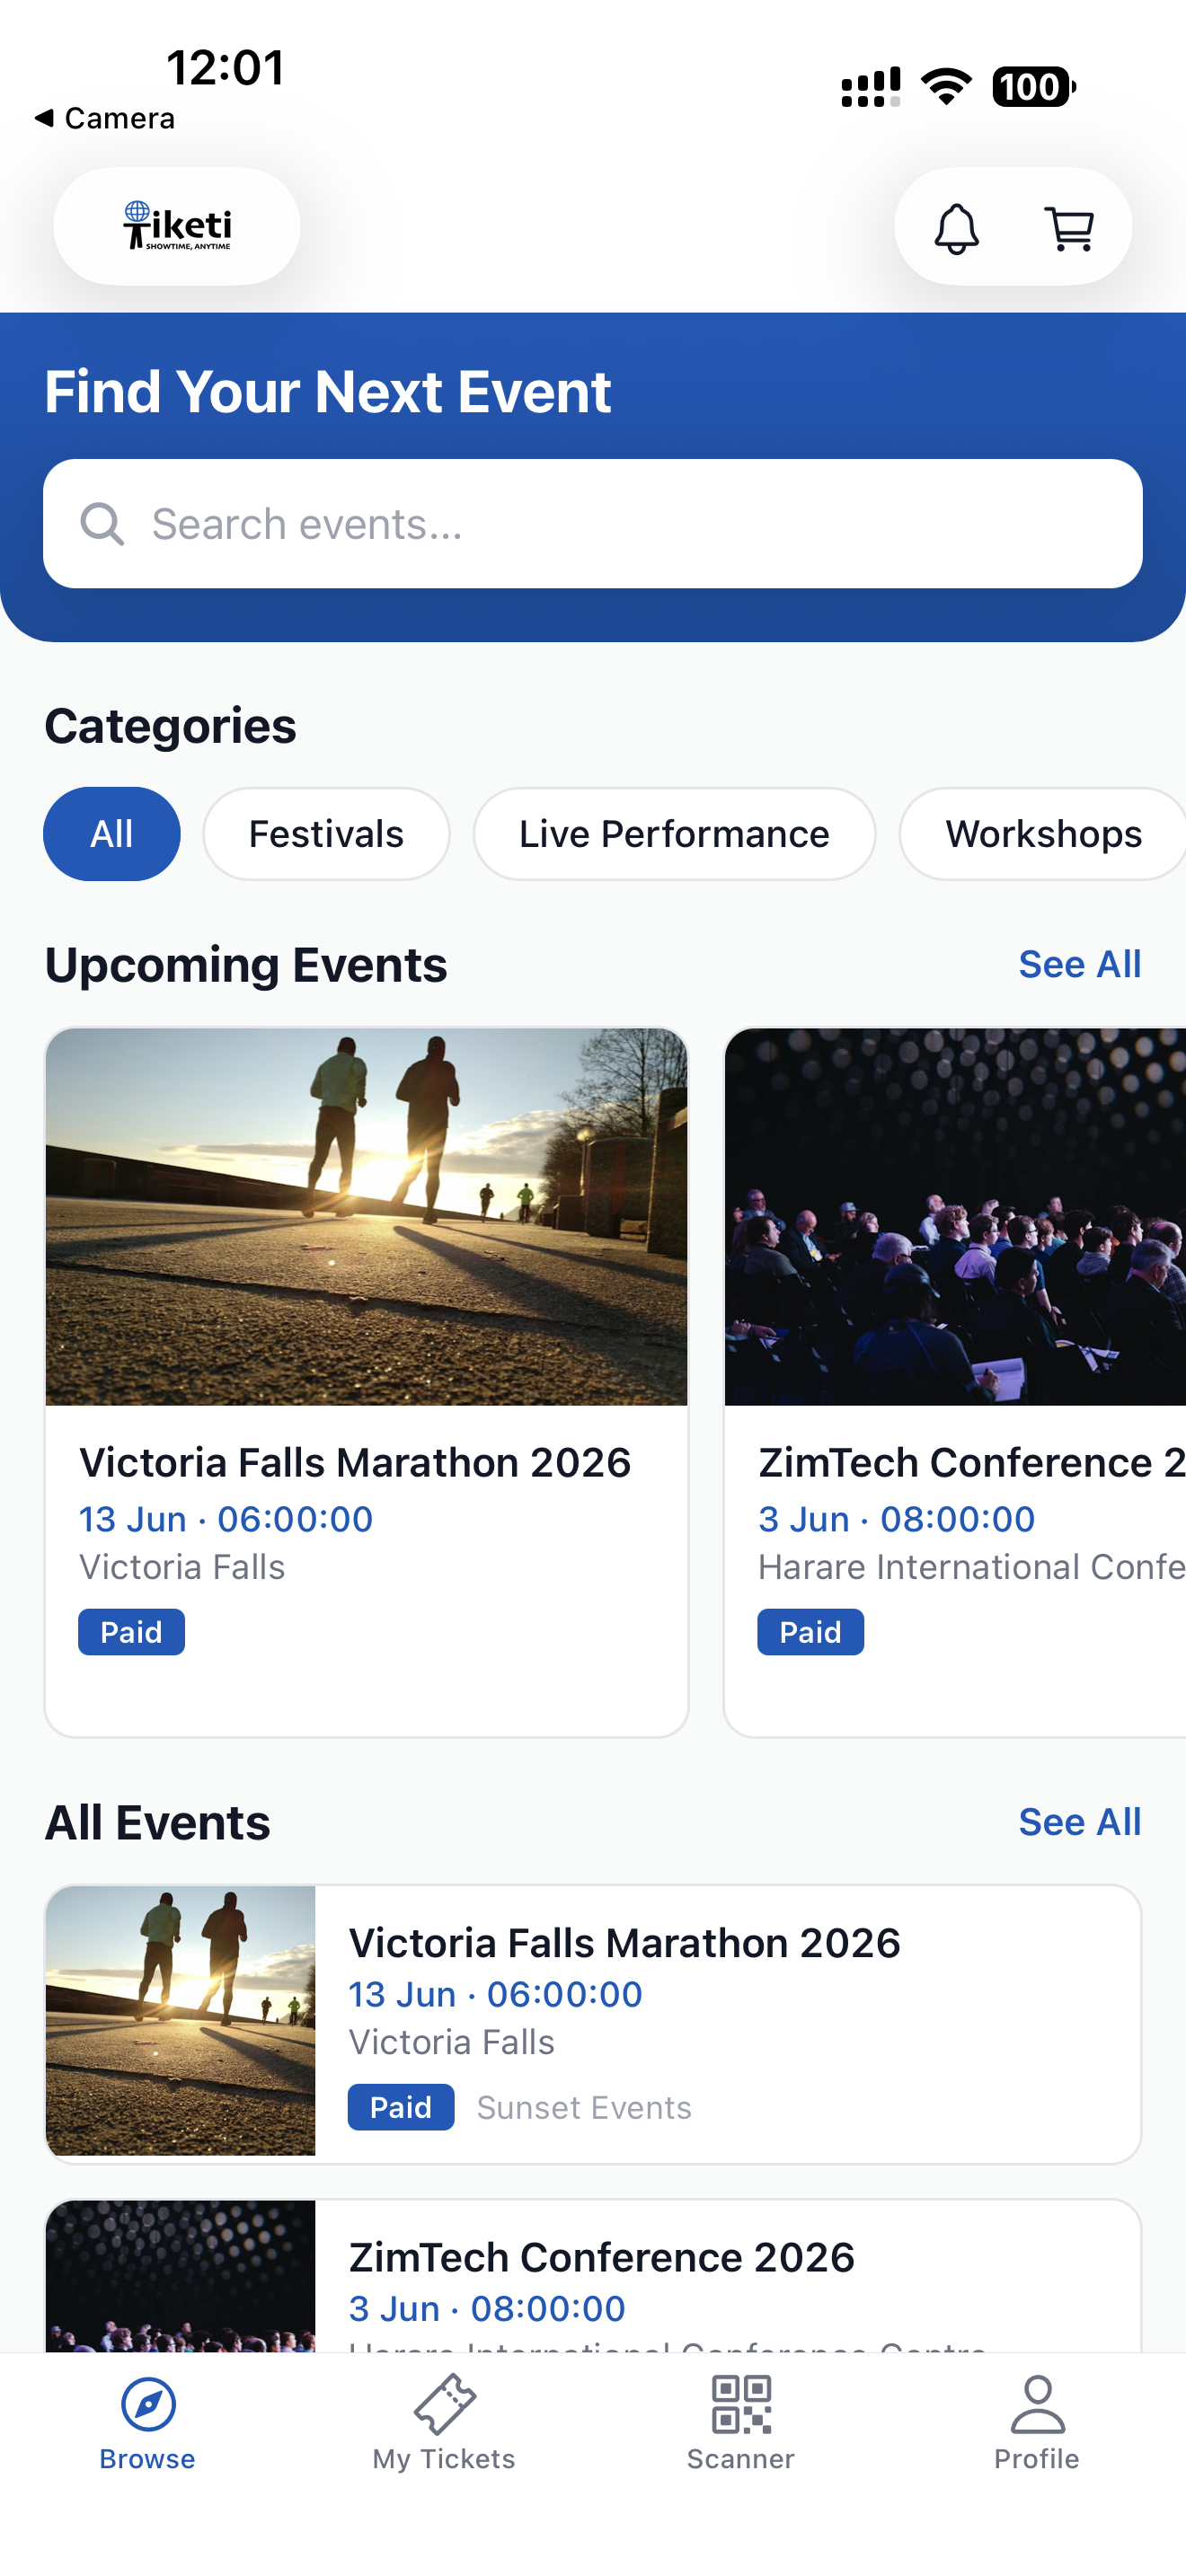Switch to the Browse tab
1186x2576 pixels.
148,2421
